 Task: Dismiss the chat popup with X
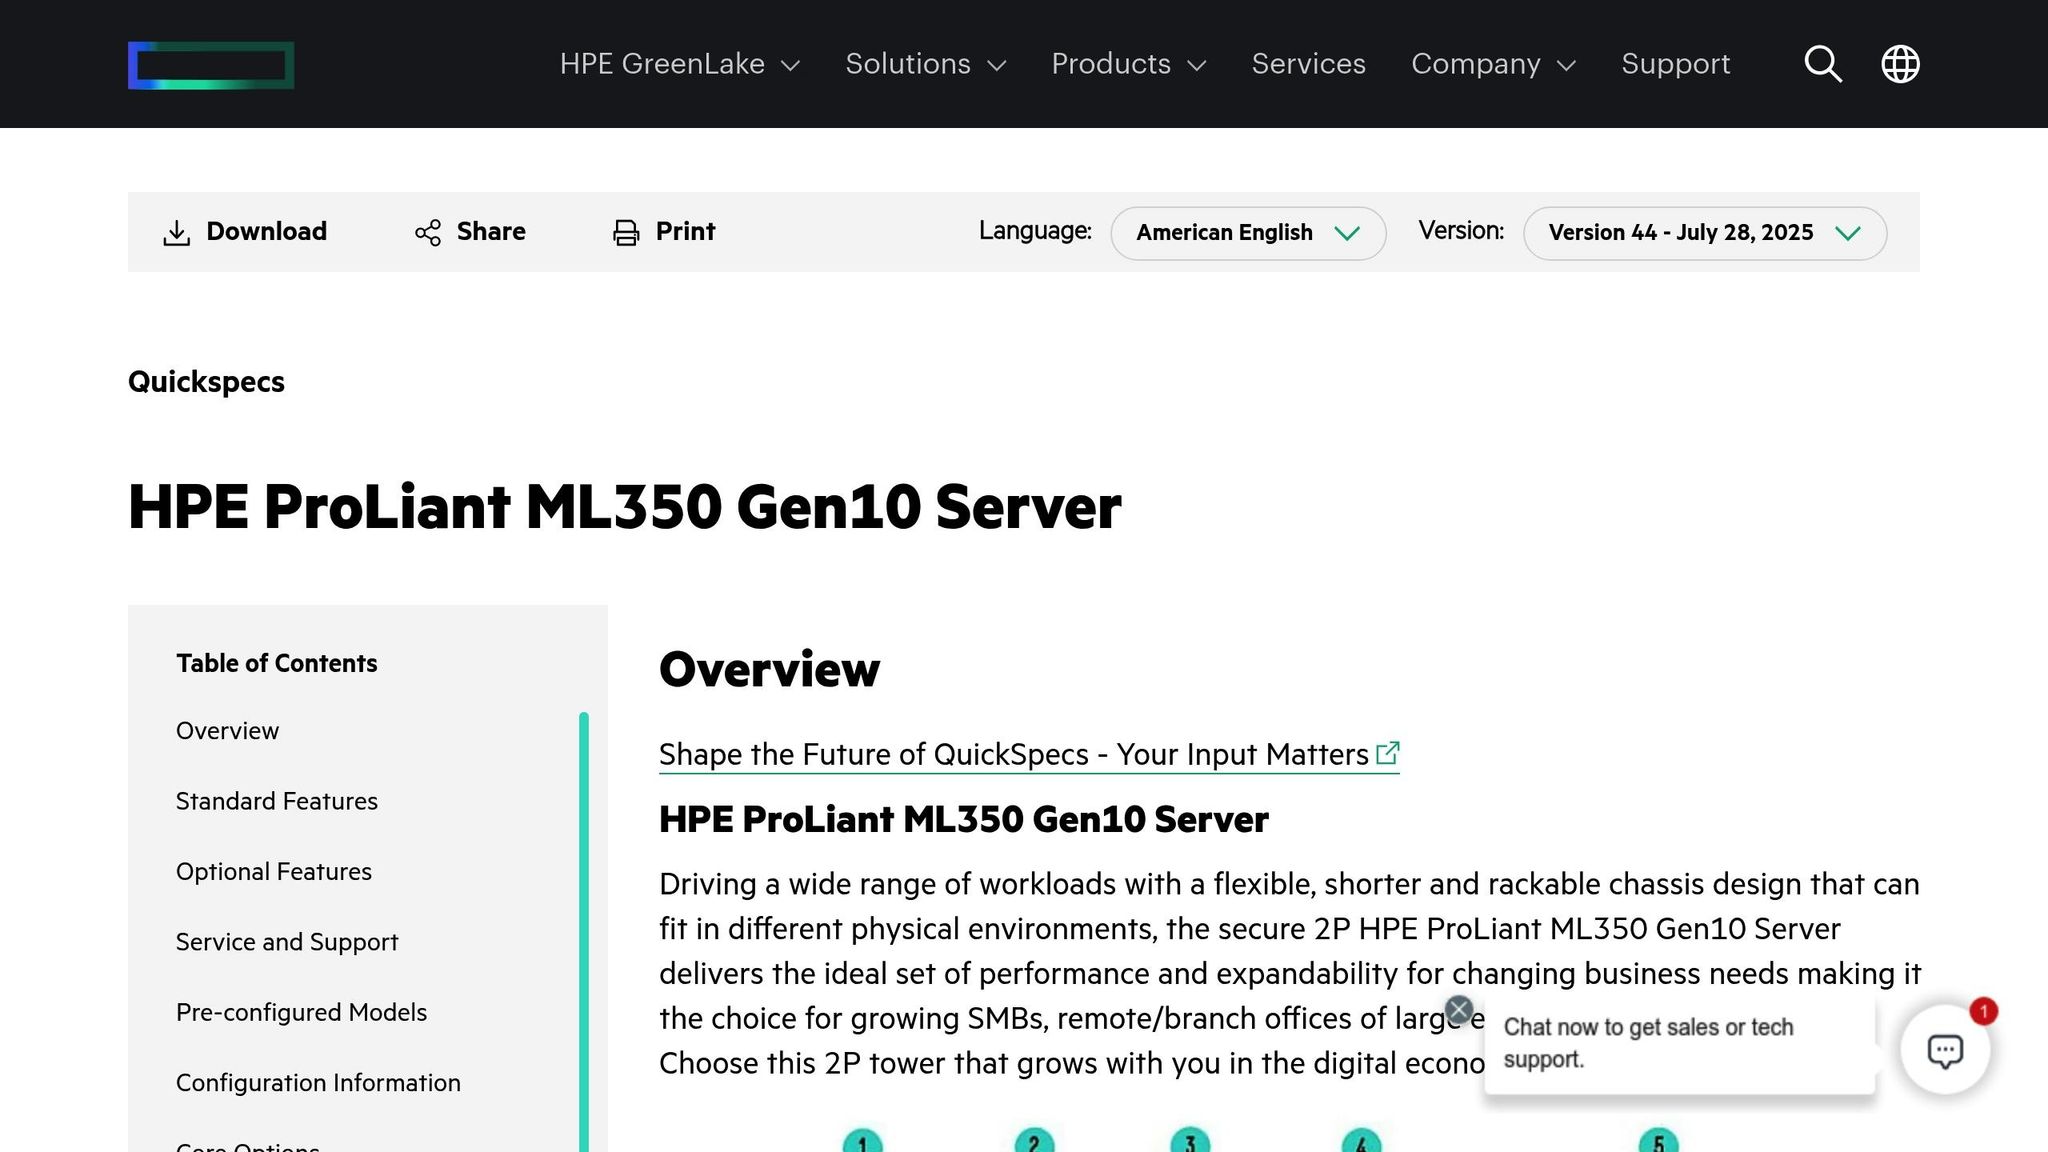[1459, 1010]
